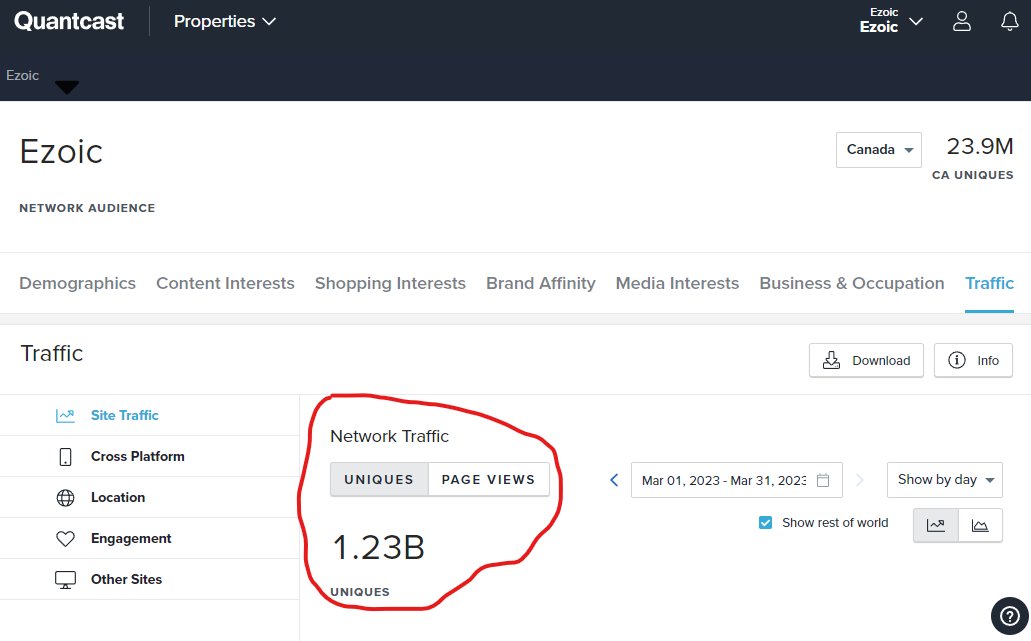Click the Info button
Viewport: 1031px width, 641px height.
pos(973,360)
